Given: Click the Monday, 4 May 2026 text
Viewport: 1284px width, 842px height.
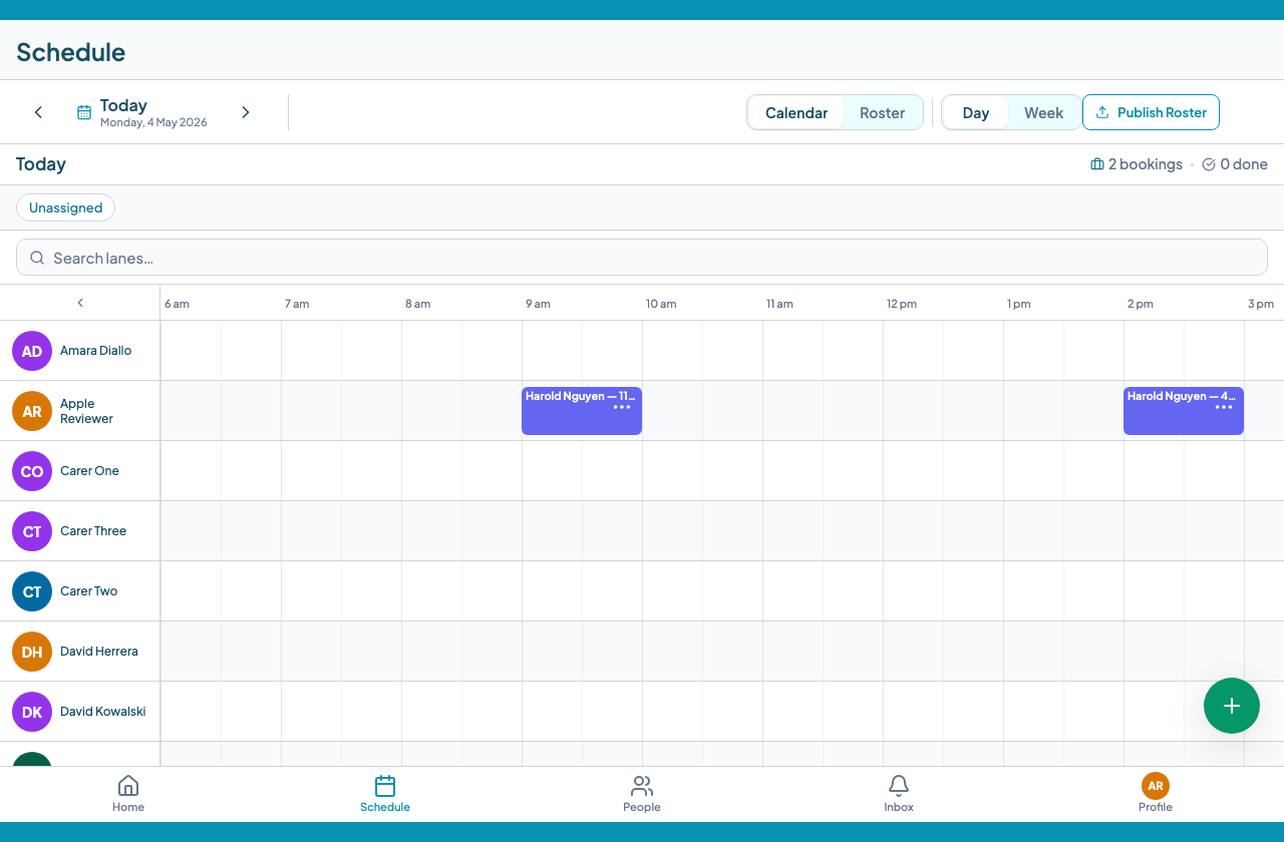Looking at the screenshot, I should pos(154,122).
